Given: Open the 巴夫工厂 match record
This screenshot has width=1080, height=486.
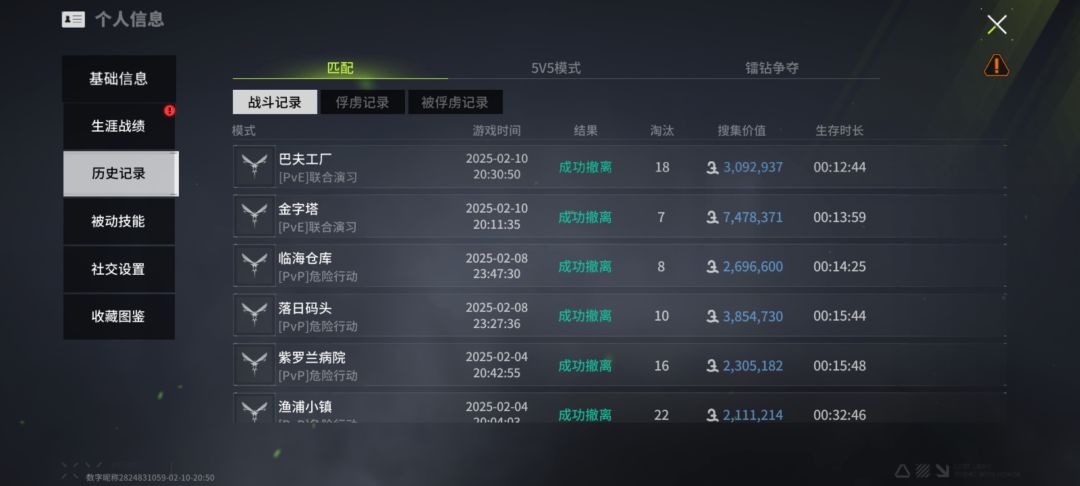Looking at the screenshot, I should click(619, 167).
